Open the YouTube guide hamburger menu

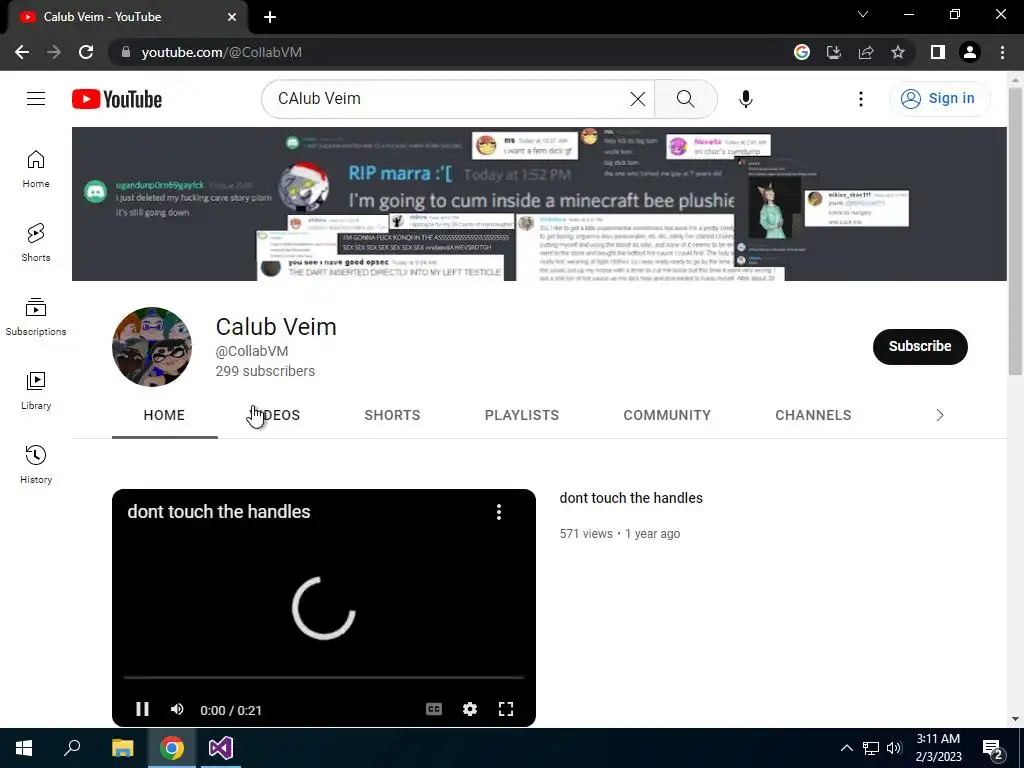(x=36, y=99)
